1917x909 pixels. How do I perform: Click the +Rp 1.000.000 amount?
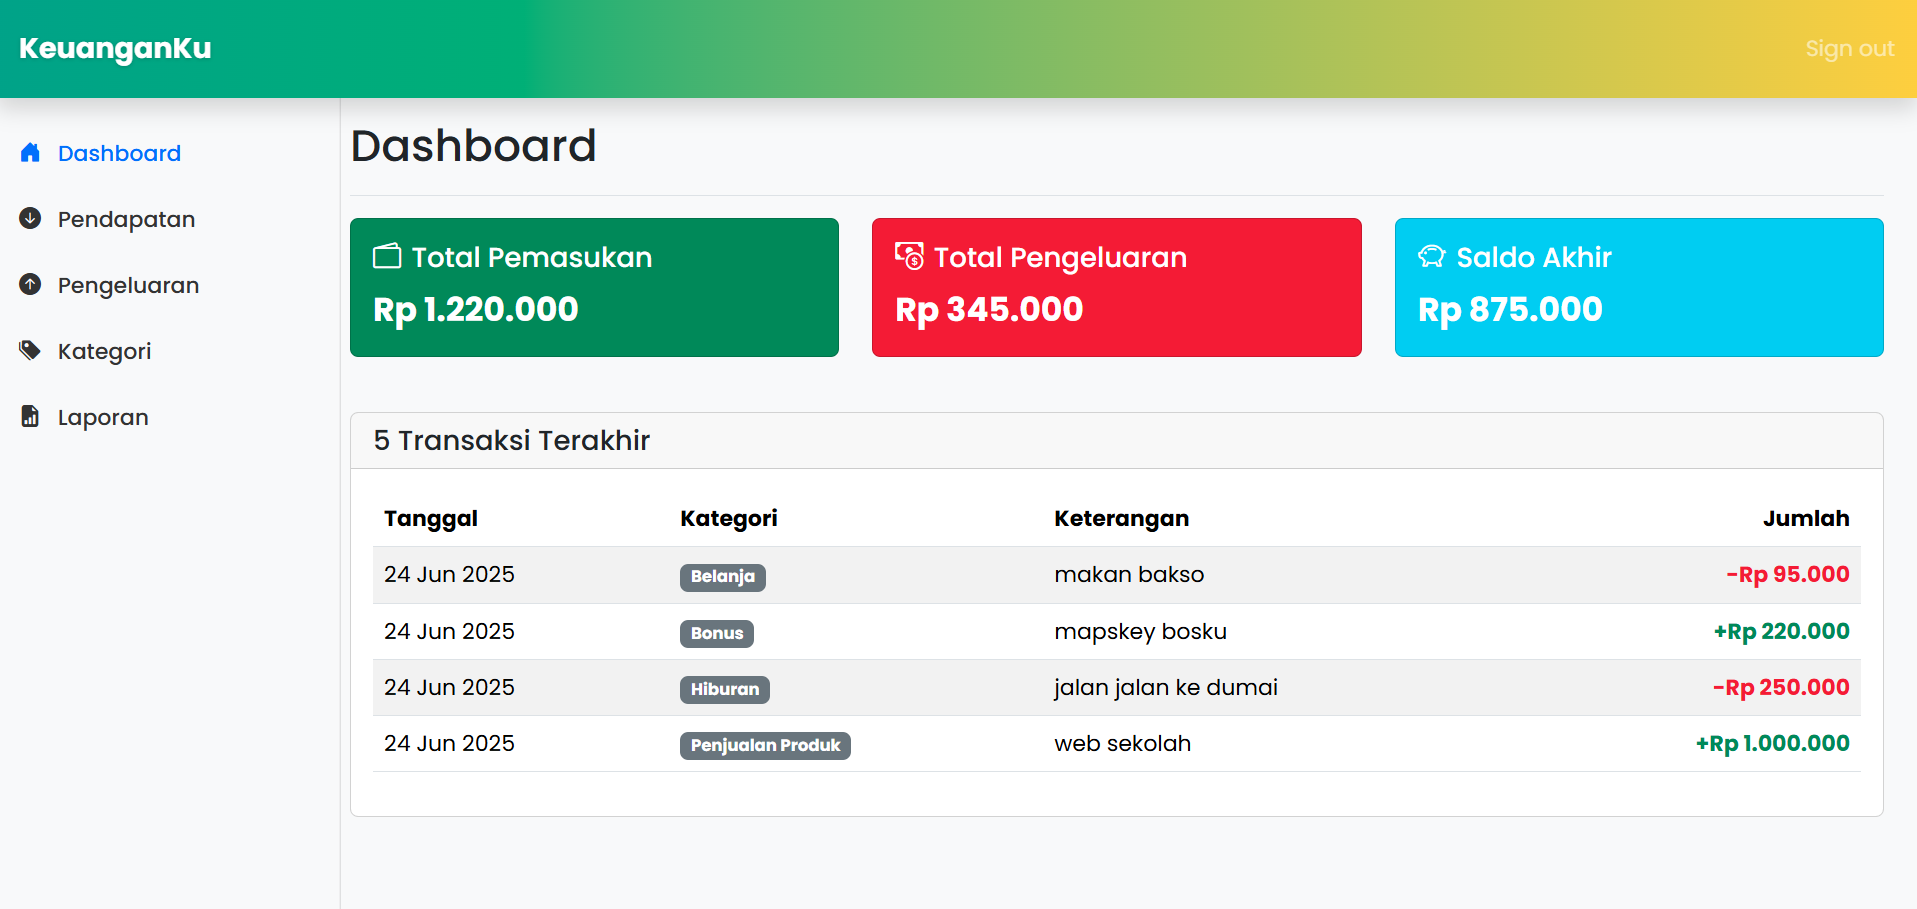[x=1772, y=743]
